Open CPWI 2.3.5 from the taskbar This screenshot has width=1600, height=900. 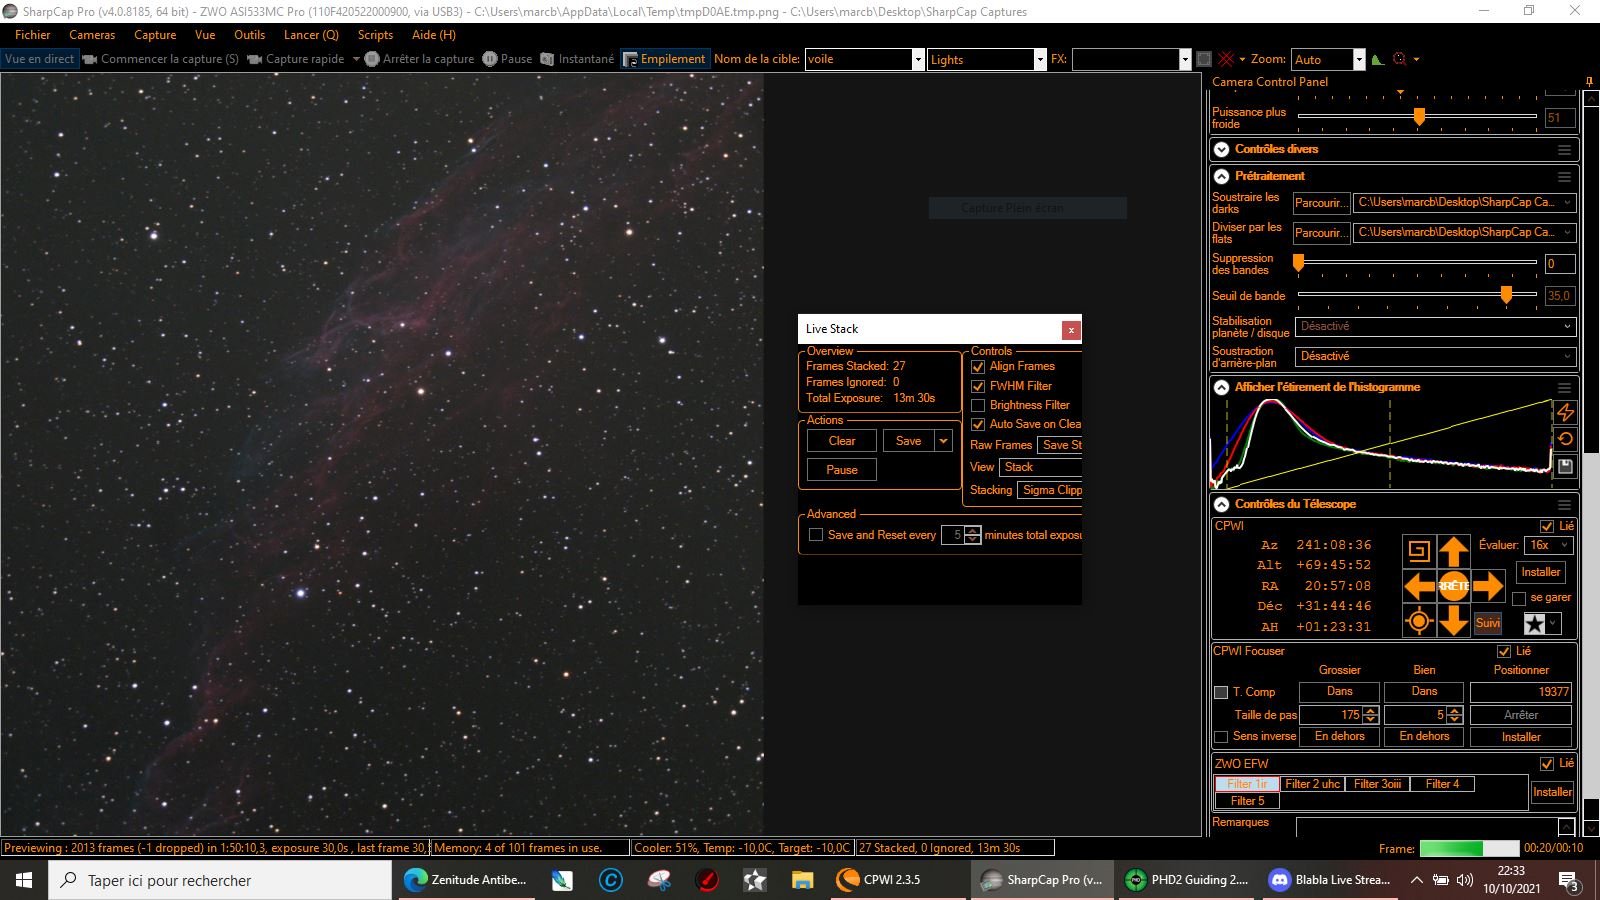pyautogui.click(x=879, y=880)
